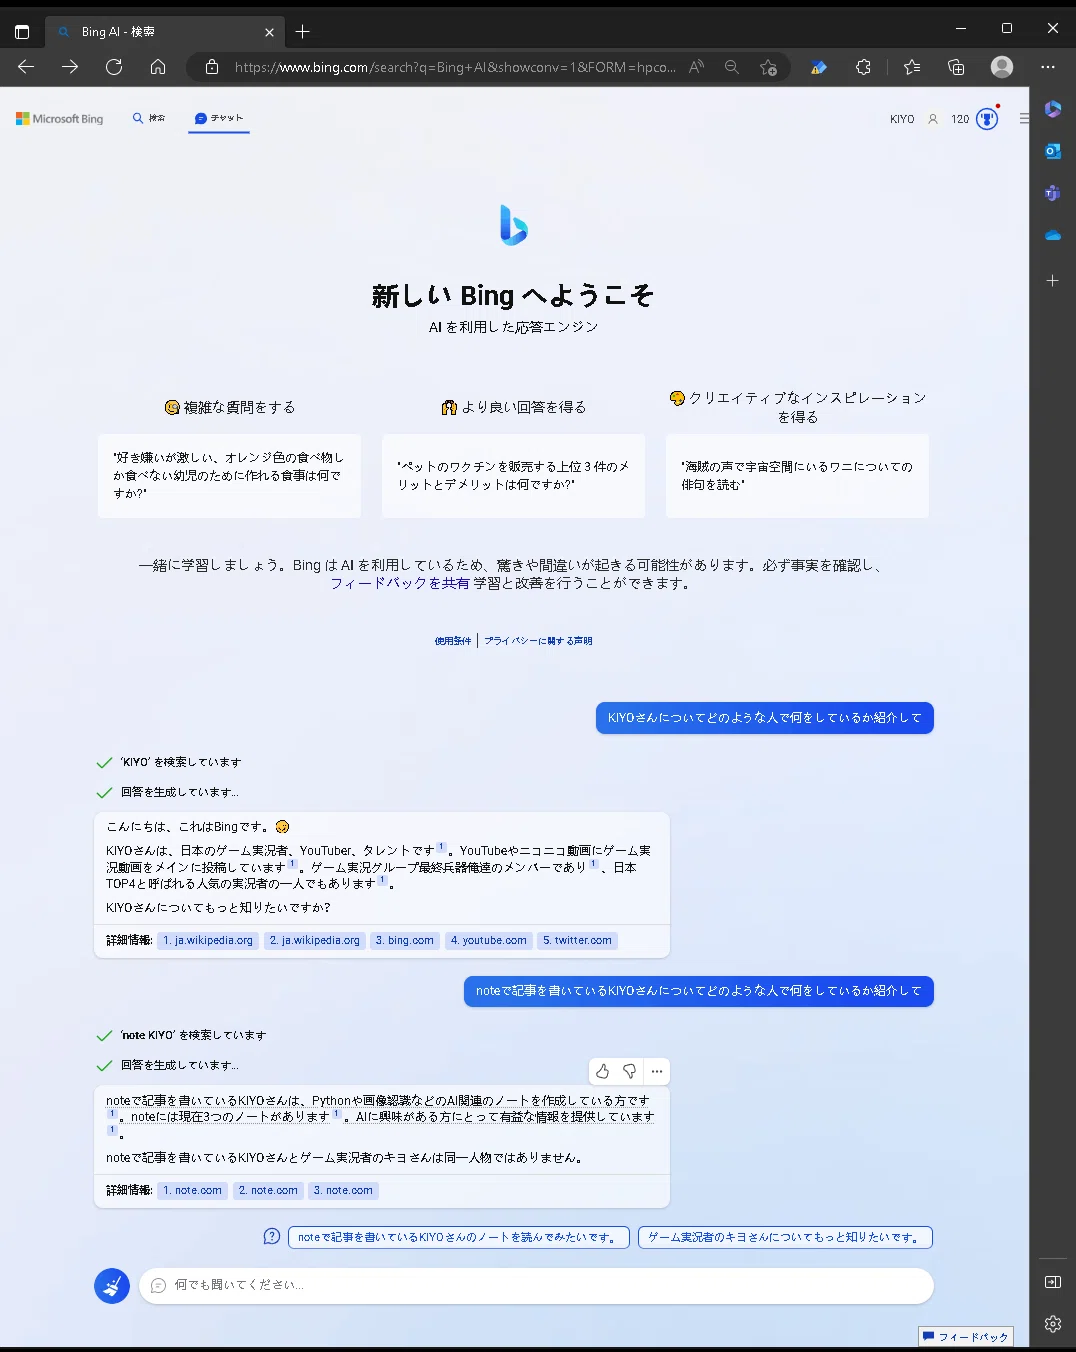Click the browser forward arrow
The height and width of the screenshot is (1352, 1076).
pos(70,67)
